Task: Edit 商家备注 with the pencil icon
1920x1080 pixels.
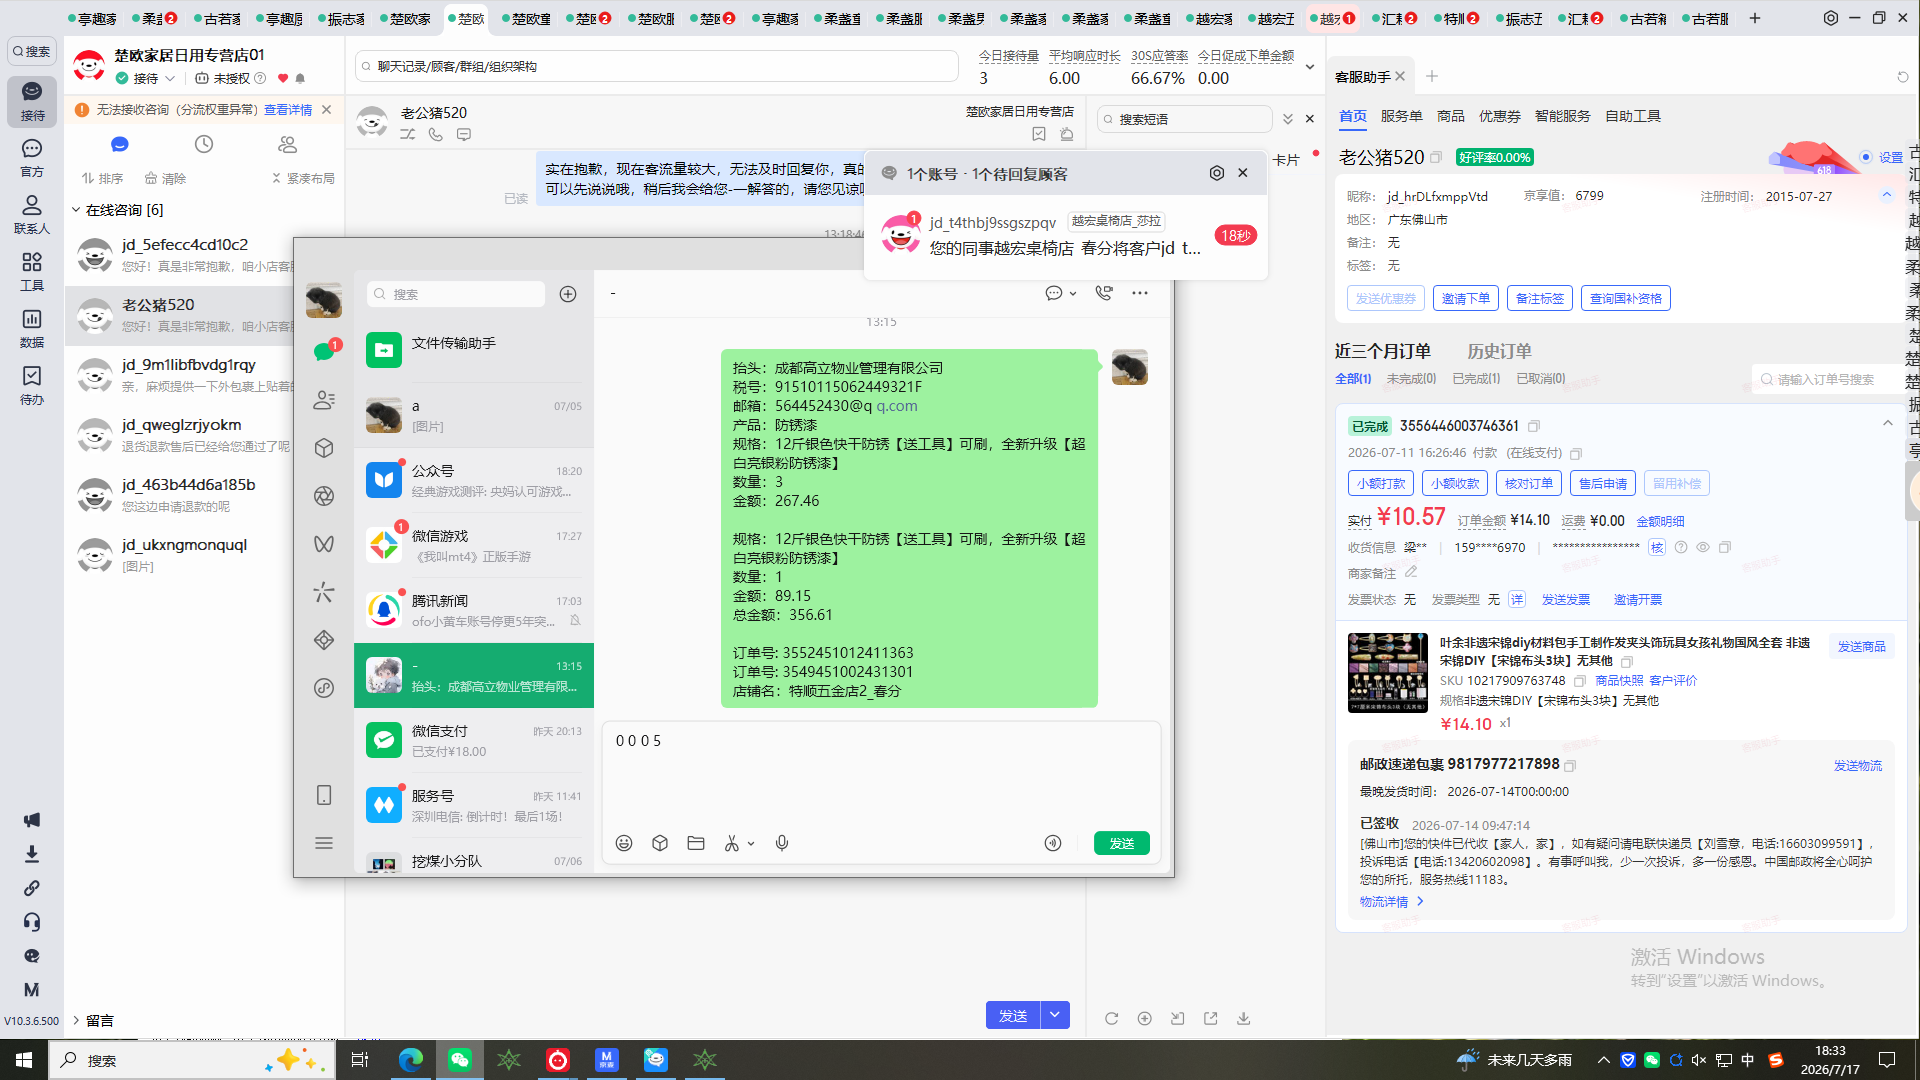Action: [x=1411, y=572]
